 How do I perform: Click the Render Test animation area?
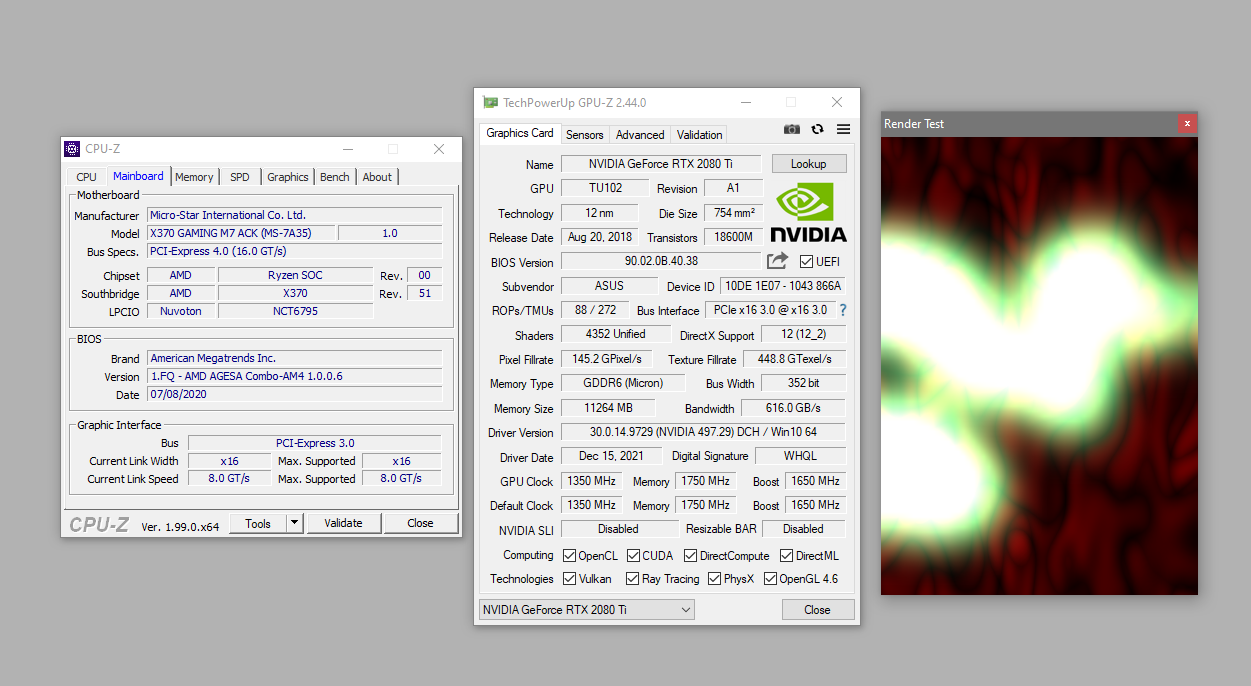[x=1039, y=366]
